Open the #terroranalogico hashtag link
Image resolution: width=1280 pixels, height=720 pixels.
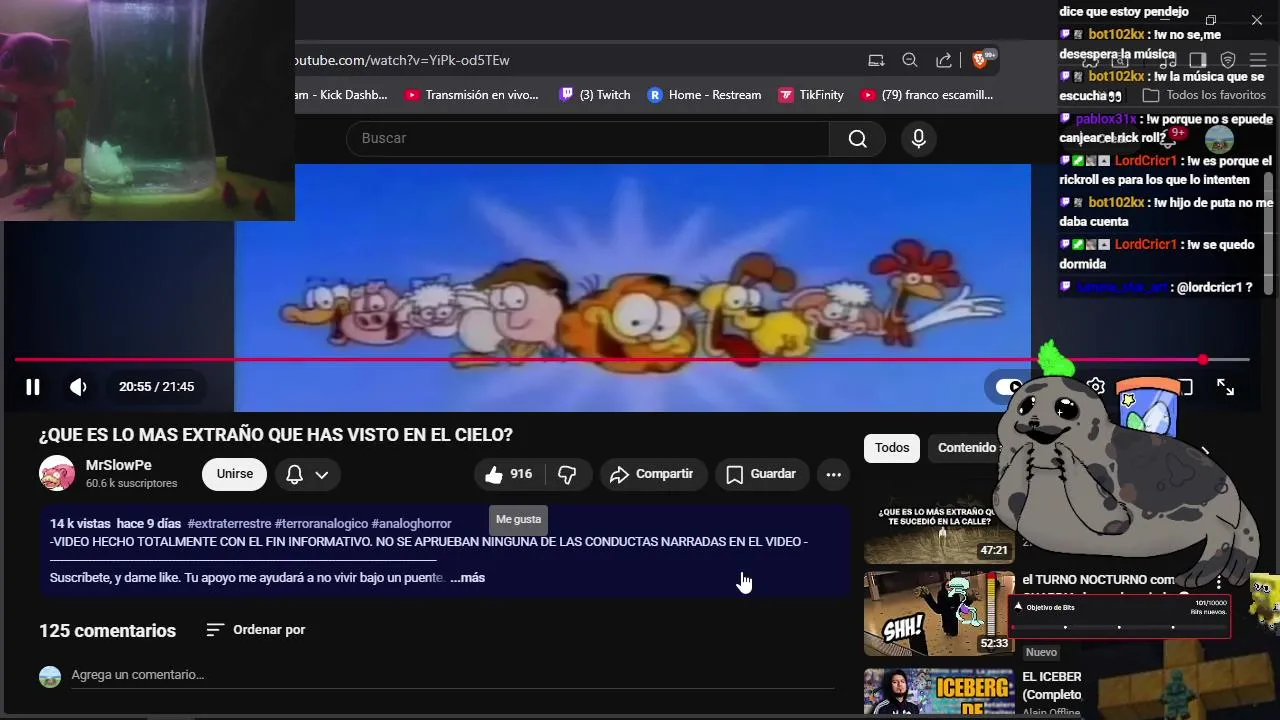(321, 523)
